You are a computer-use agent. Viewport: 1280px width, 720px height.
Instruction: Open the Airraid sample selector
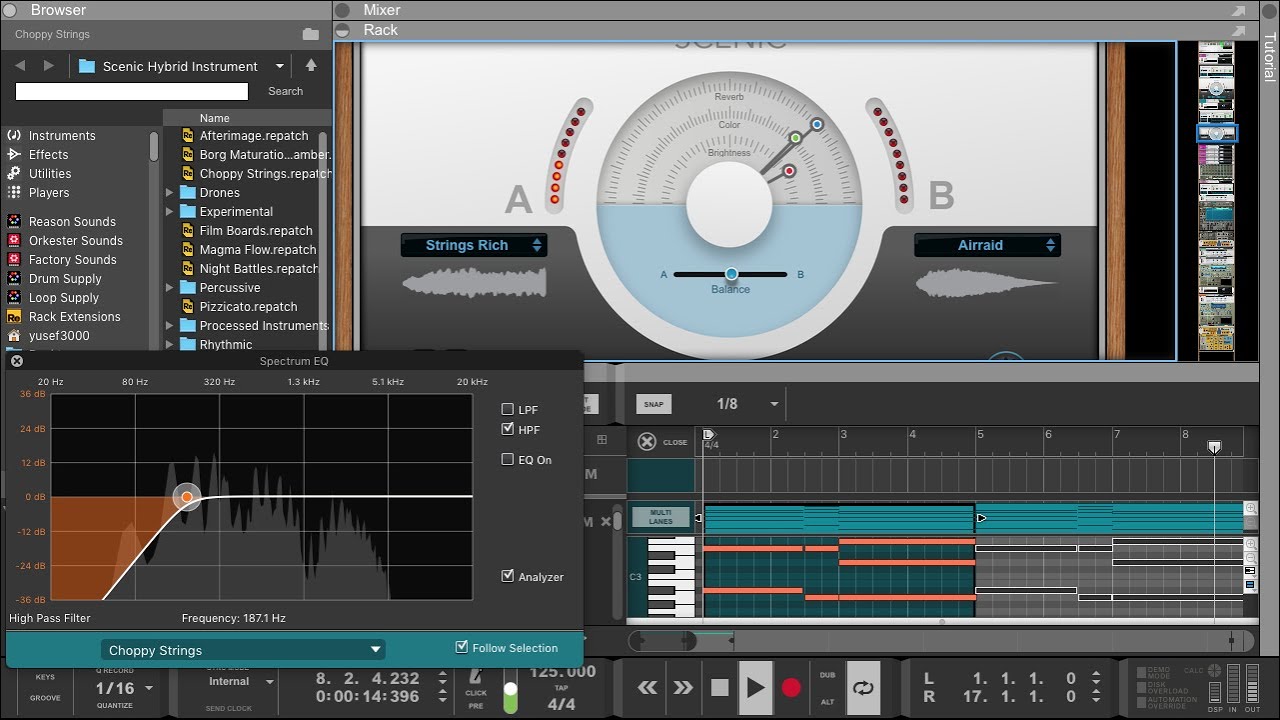987,245
